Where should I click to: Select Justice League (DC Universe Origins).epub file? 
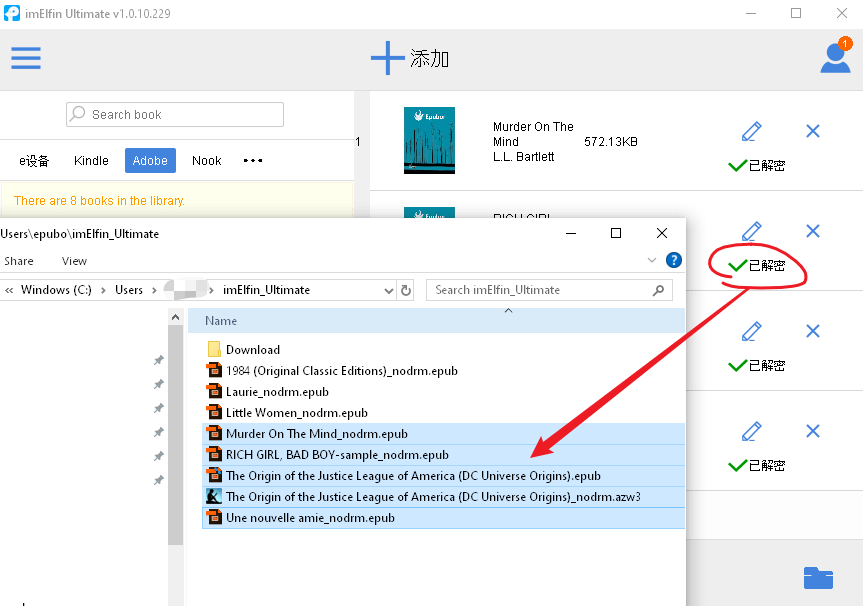(444, 476)
